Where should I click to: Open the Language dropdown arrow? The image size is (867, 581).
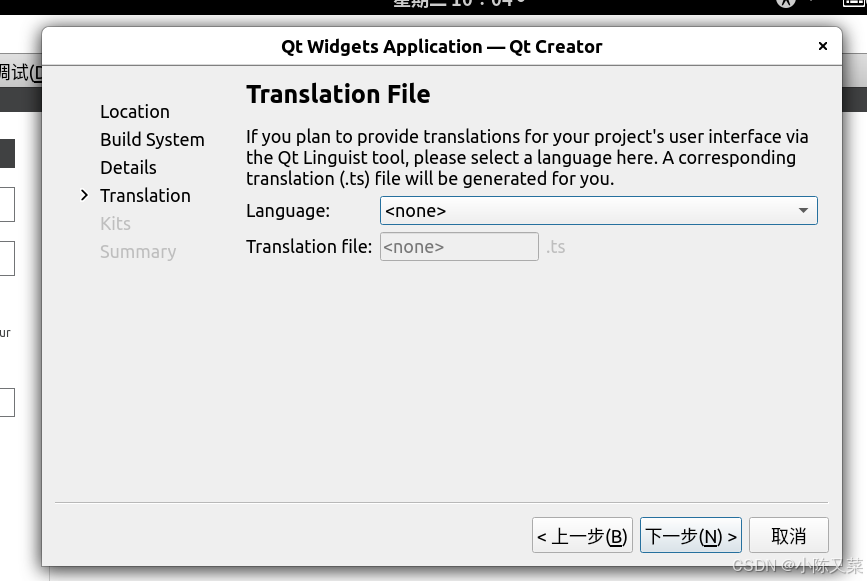803,211
